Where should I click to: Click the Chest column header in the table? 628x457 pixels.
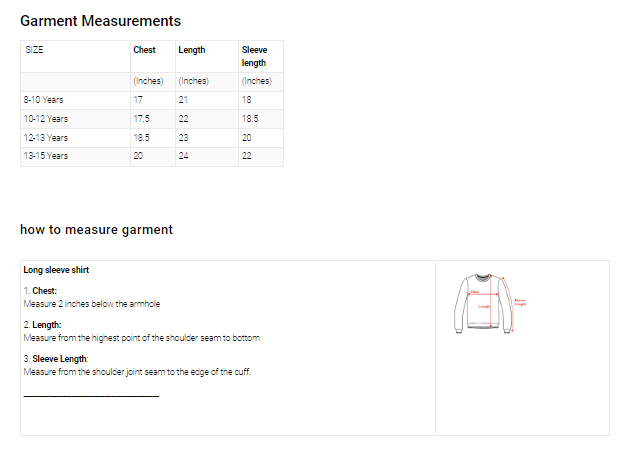click(145, 50)
